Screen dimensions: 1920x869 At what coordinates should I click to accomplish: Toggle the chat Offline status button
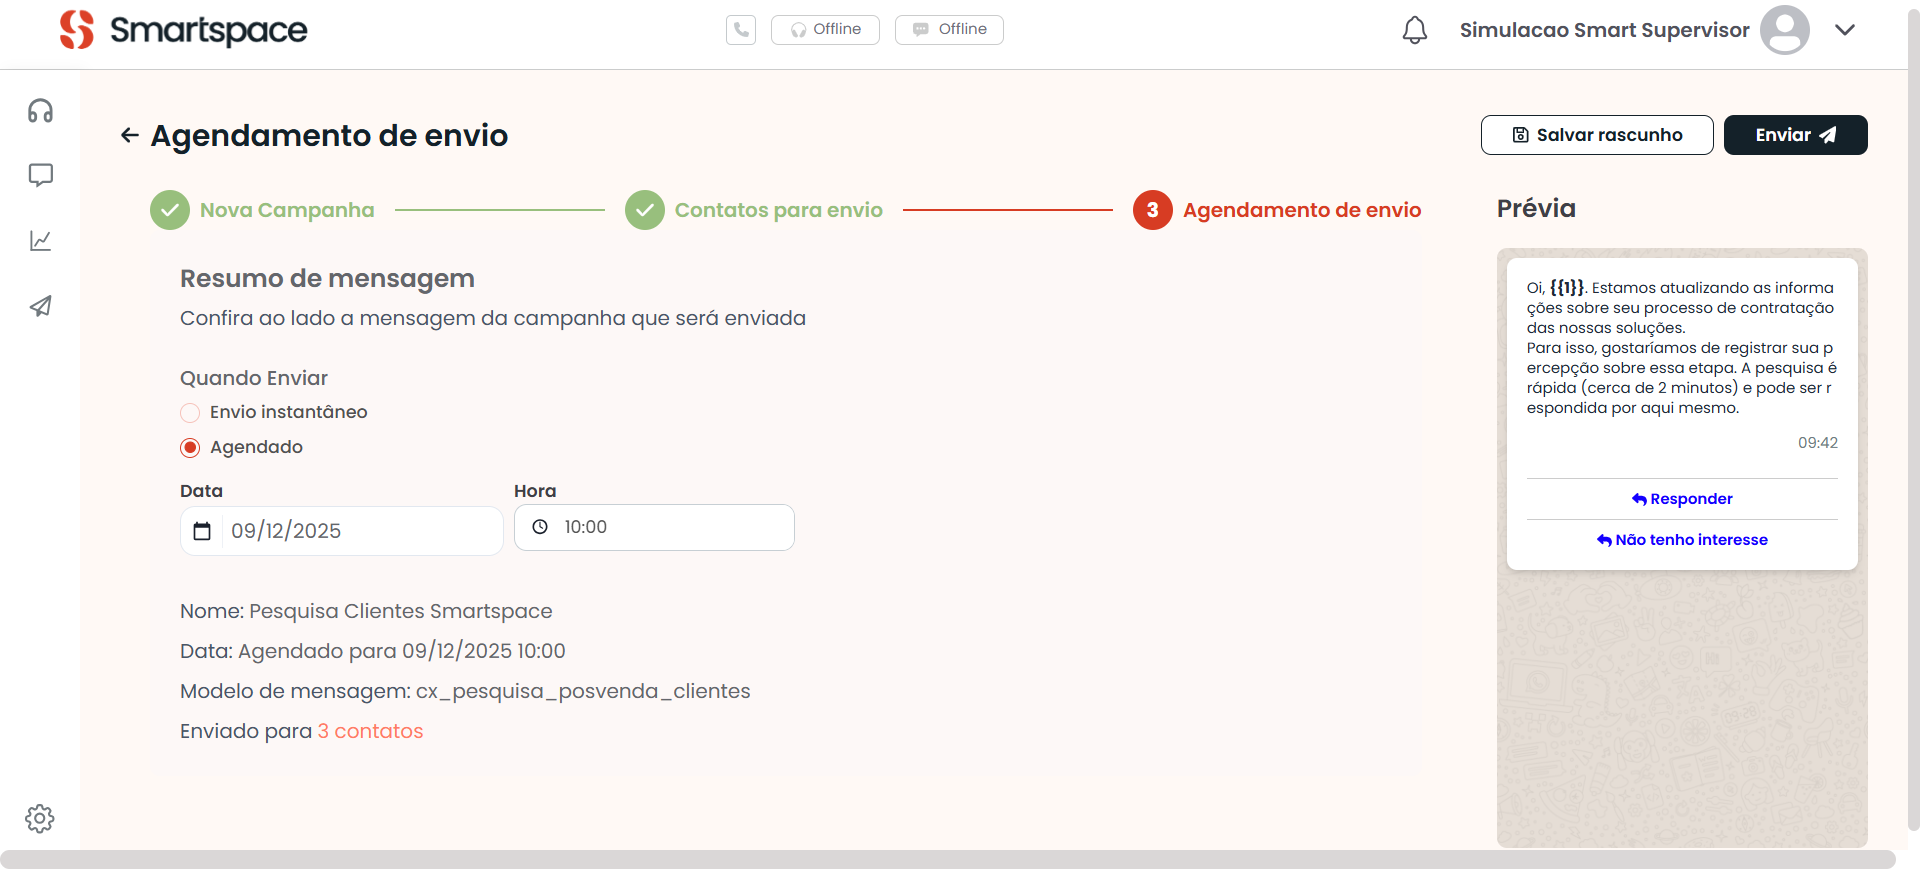coord(949,30)
